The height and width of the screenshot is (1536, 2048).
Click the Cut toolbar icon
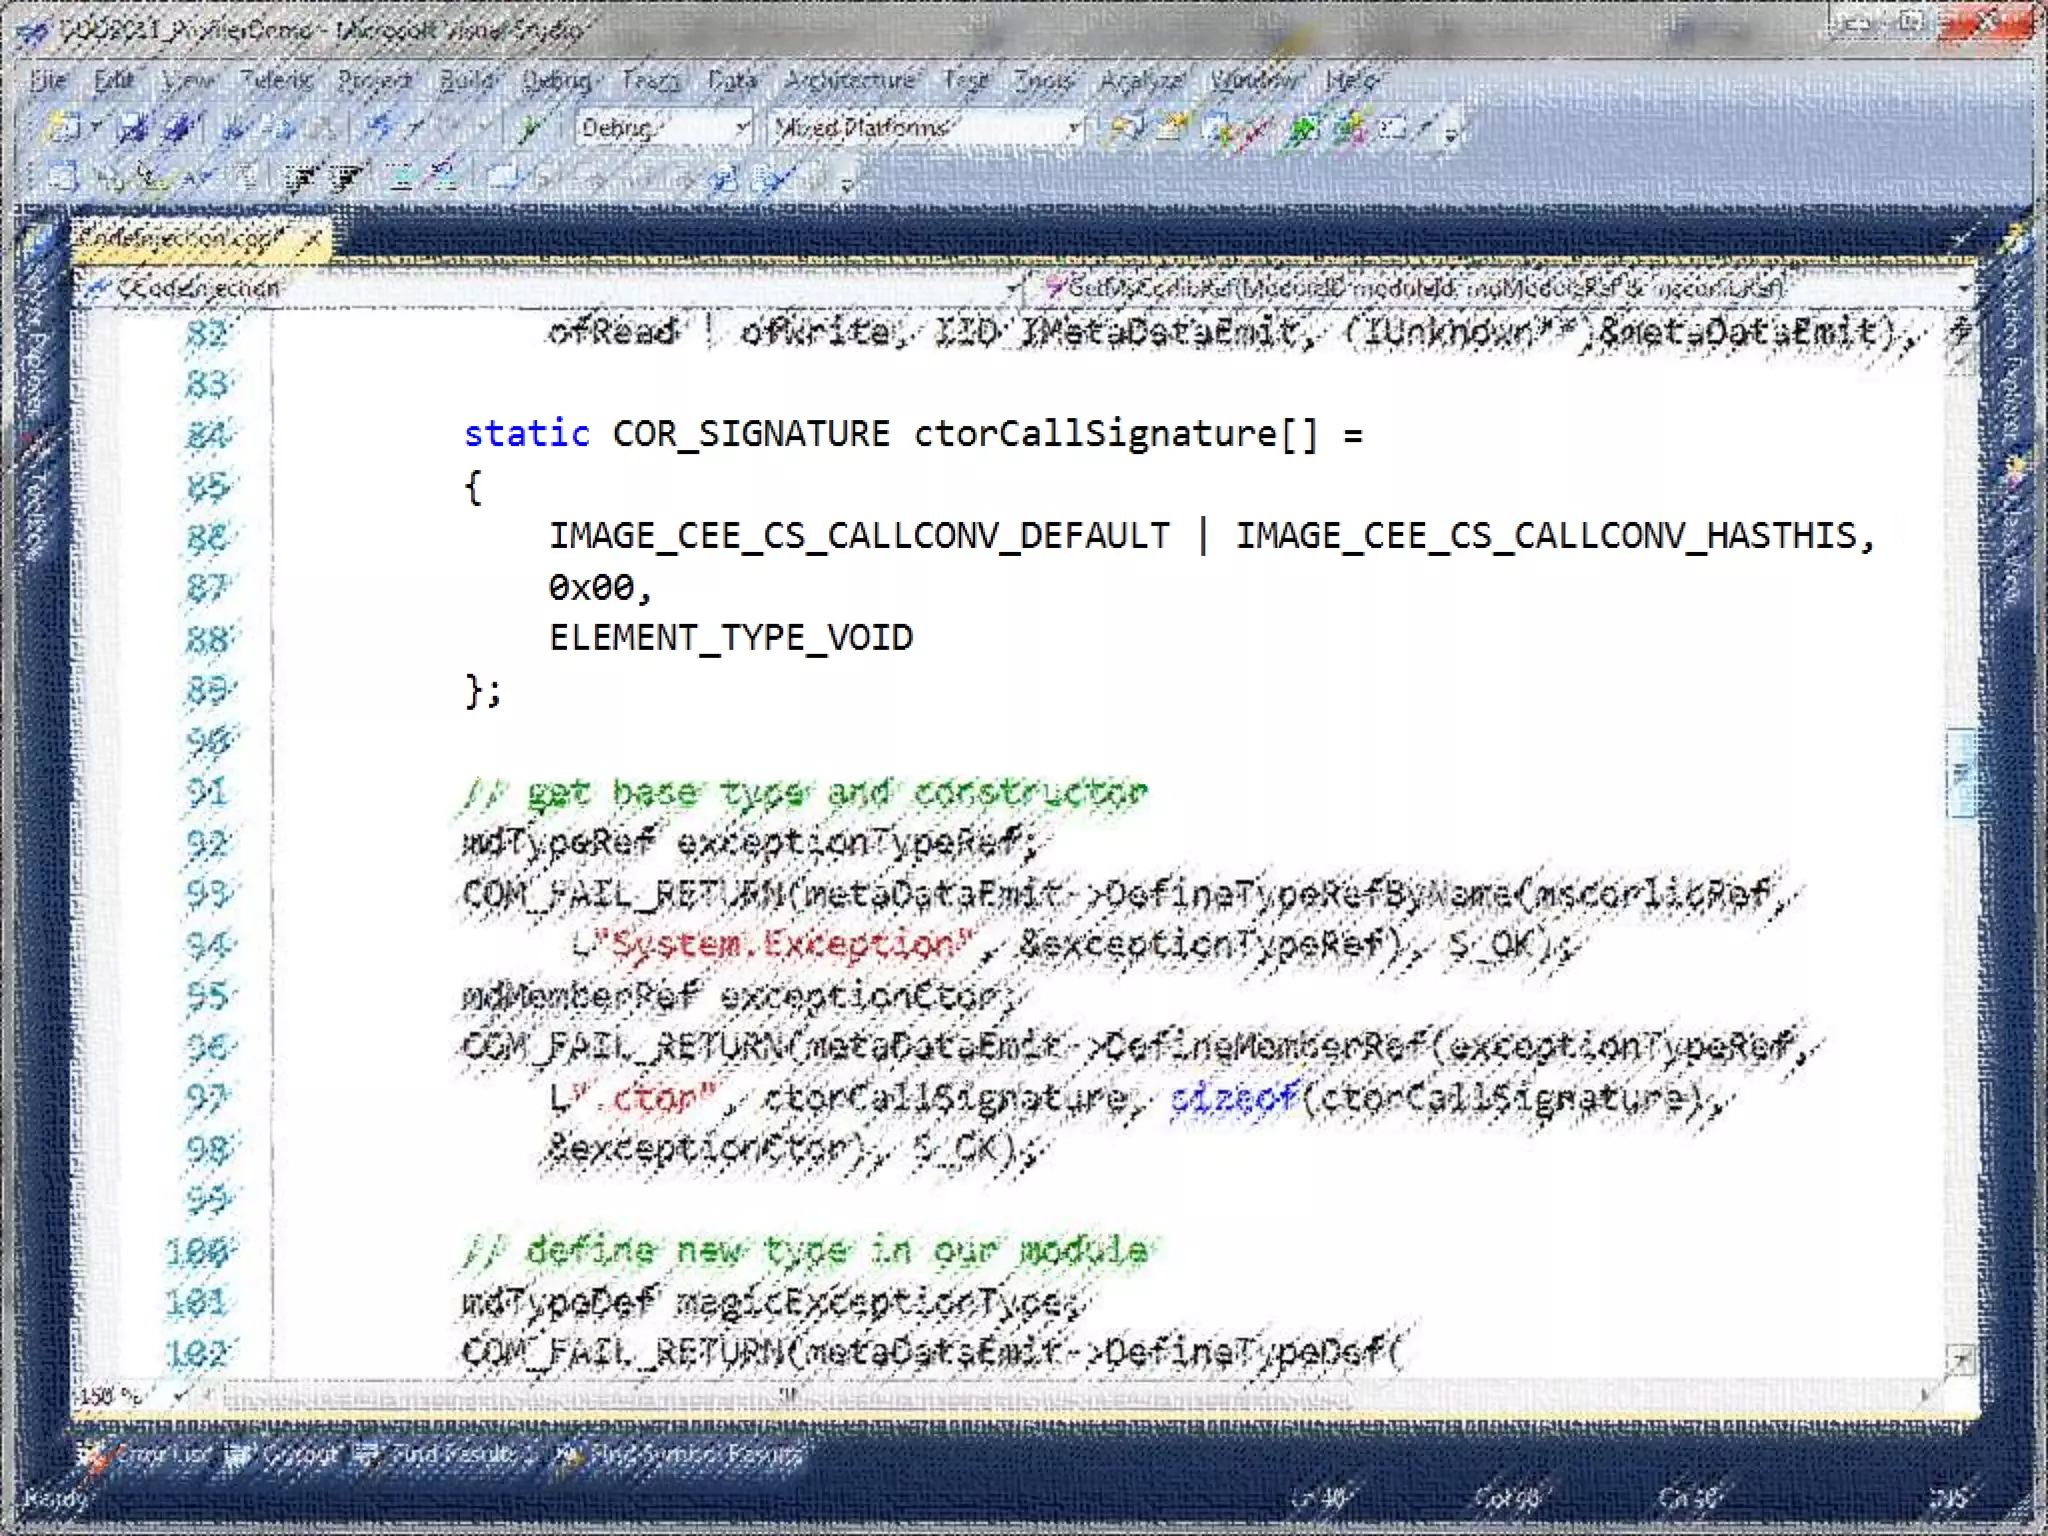point(233,128)
